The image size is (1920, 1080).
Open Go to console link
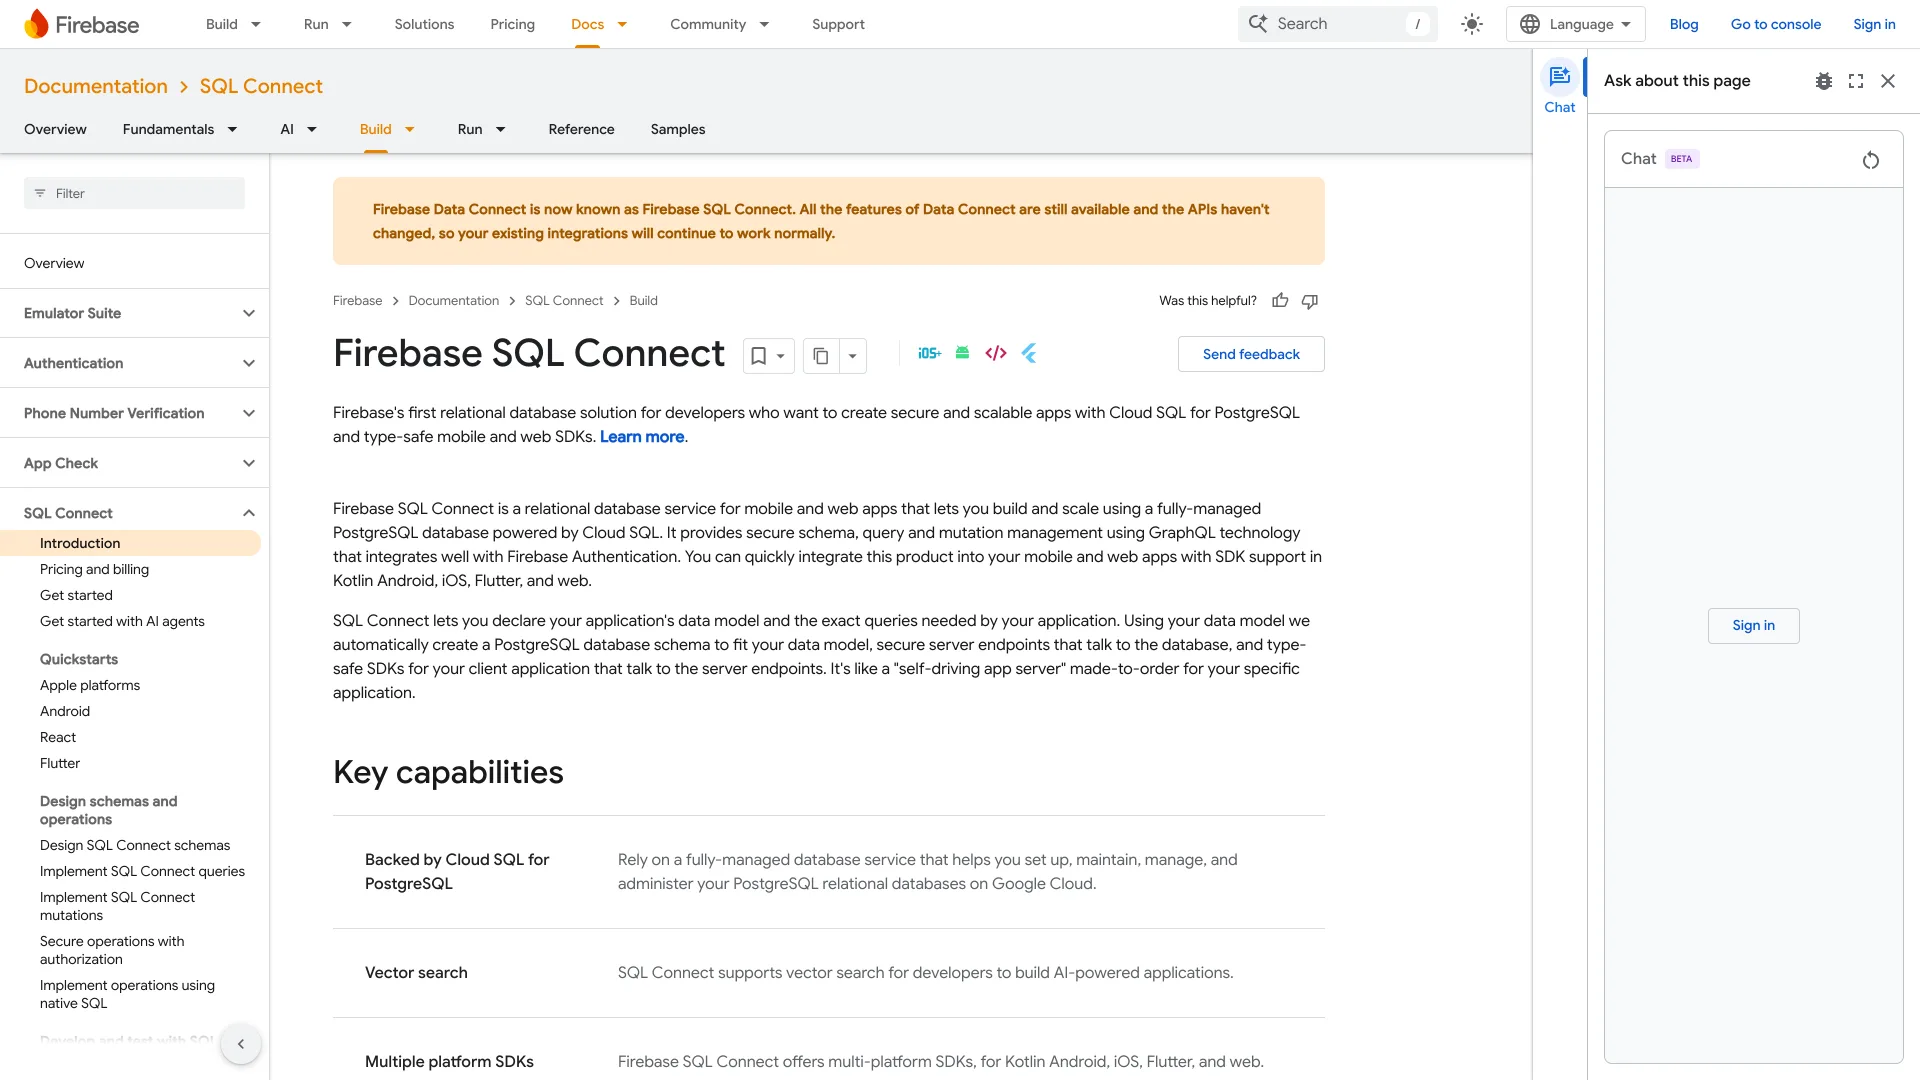pyautogui.click(x=1775, y=24)
